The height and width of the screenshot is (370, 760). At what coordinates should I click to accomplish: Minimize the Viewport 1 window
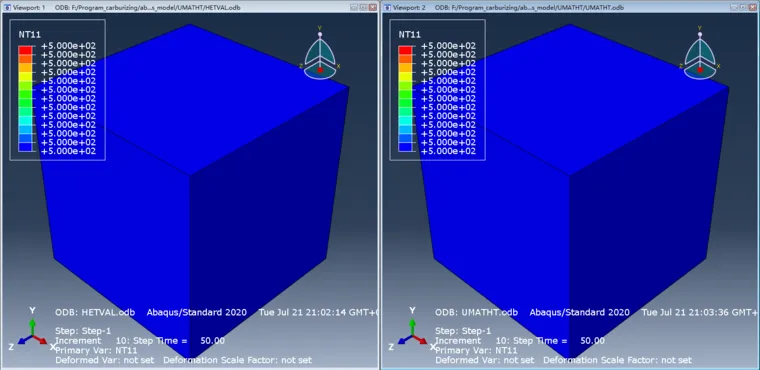pos(355,7)
